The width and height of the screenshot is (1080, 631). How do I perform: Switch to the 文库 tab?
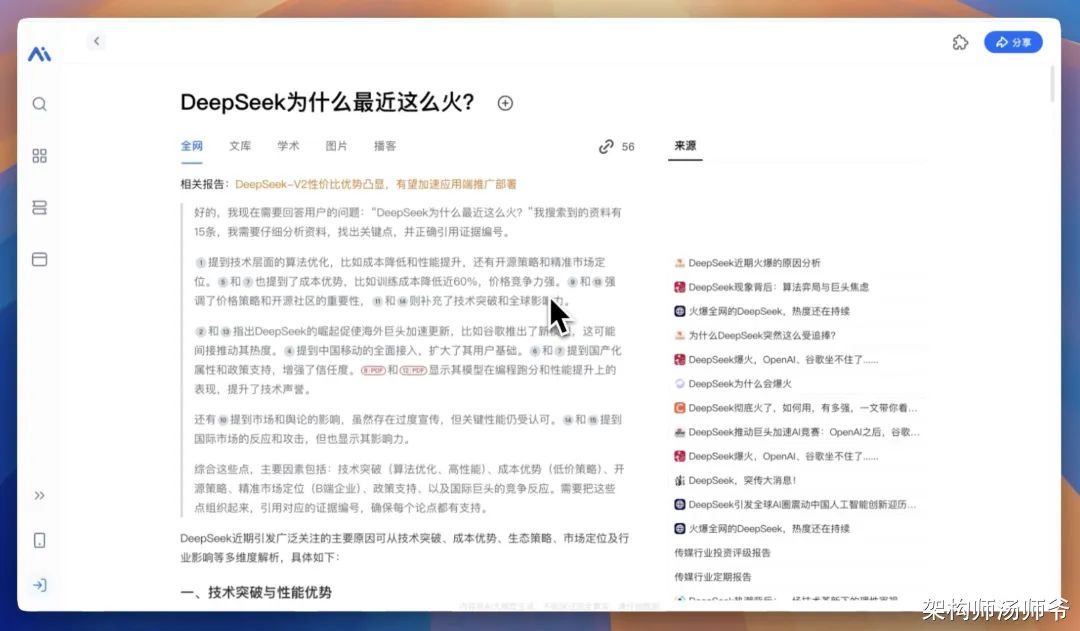[x=240, y=146]
